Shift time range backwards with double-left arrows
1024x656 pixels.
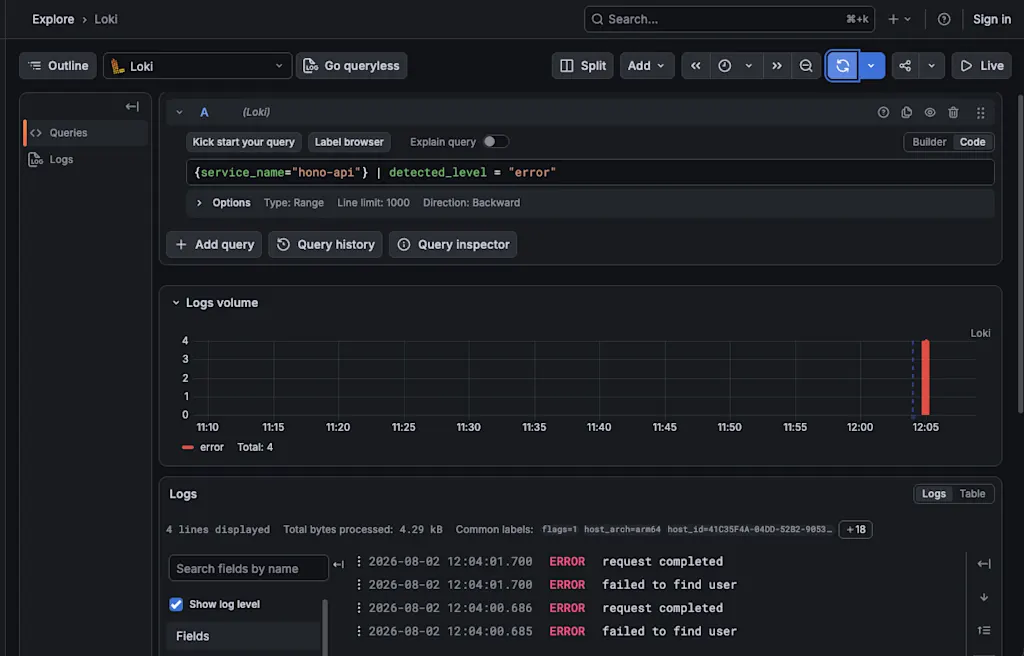click(x=696, y=65)
